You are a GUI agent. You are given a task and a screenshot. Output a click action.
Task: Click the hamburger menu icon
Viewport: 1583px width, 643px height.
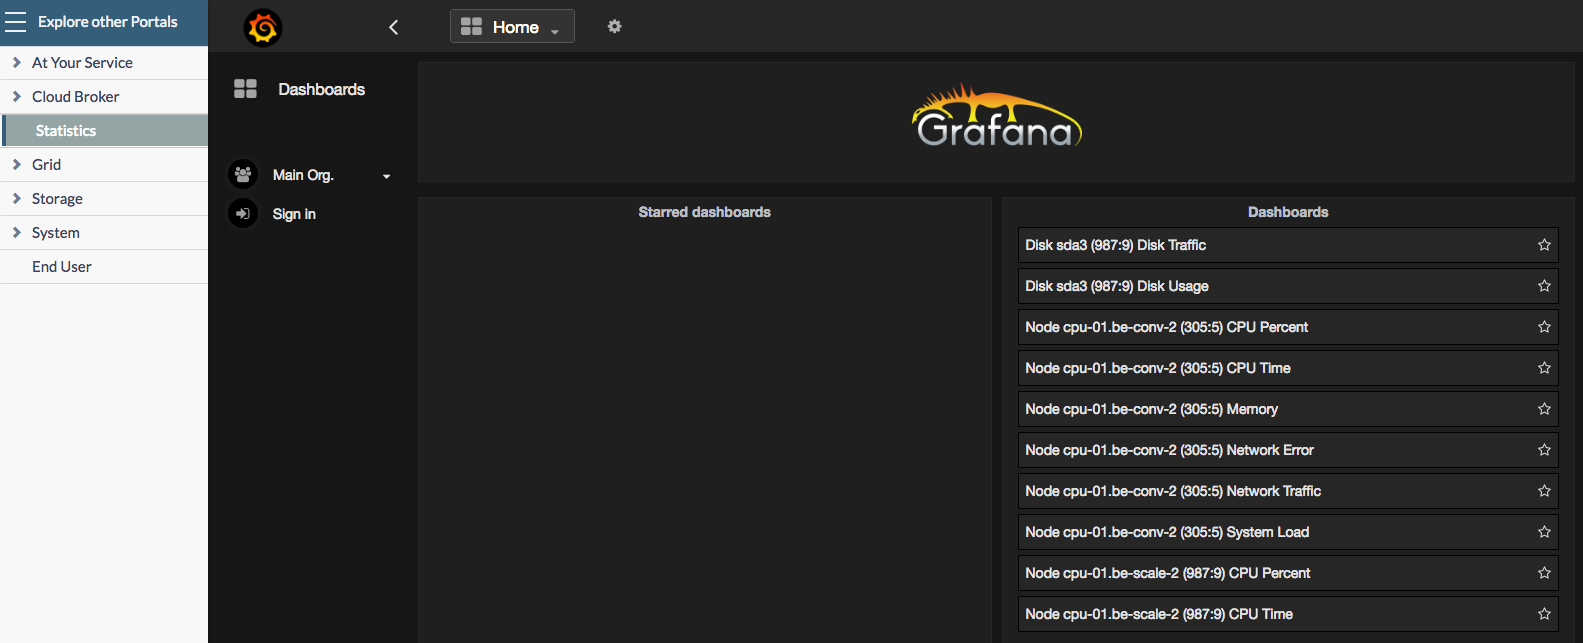point(16,22)
